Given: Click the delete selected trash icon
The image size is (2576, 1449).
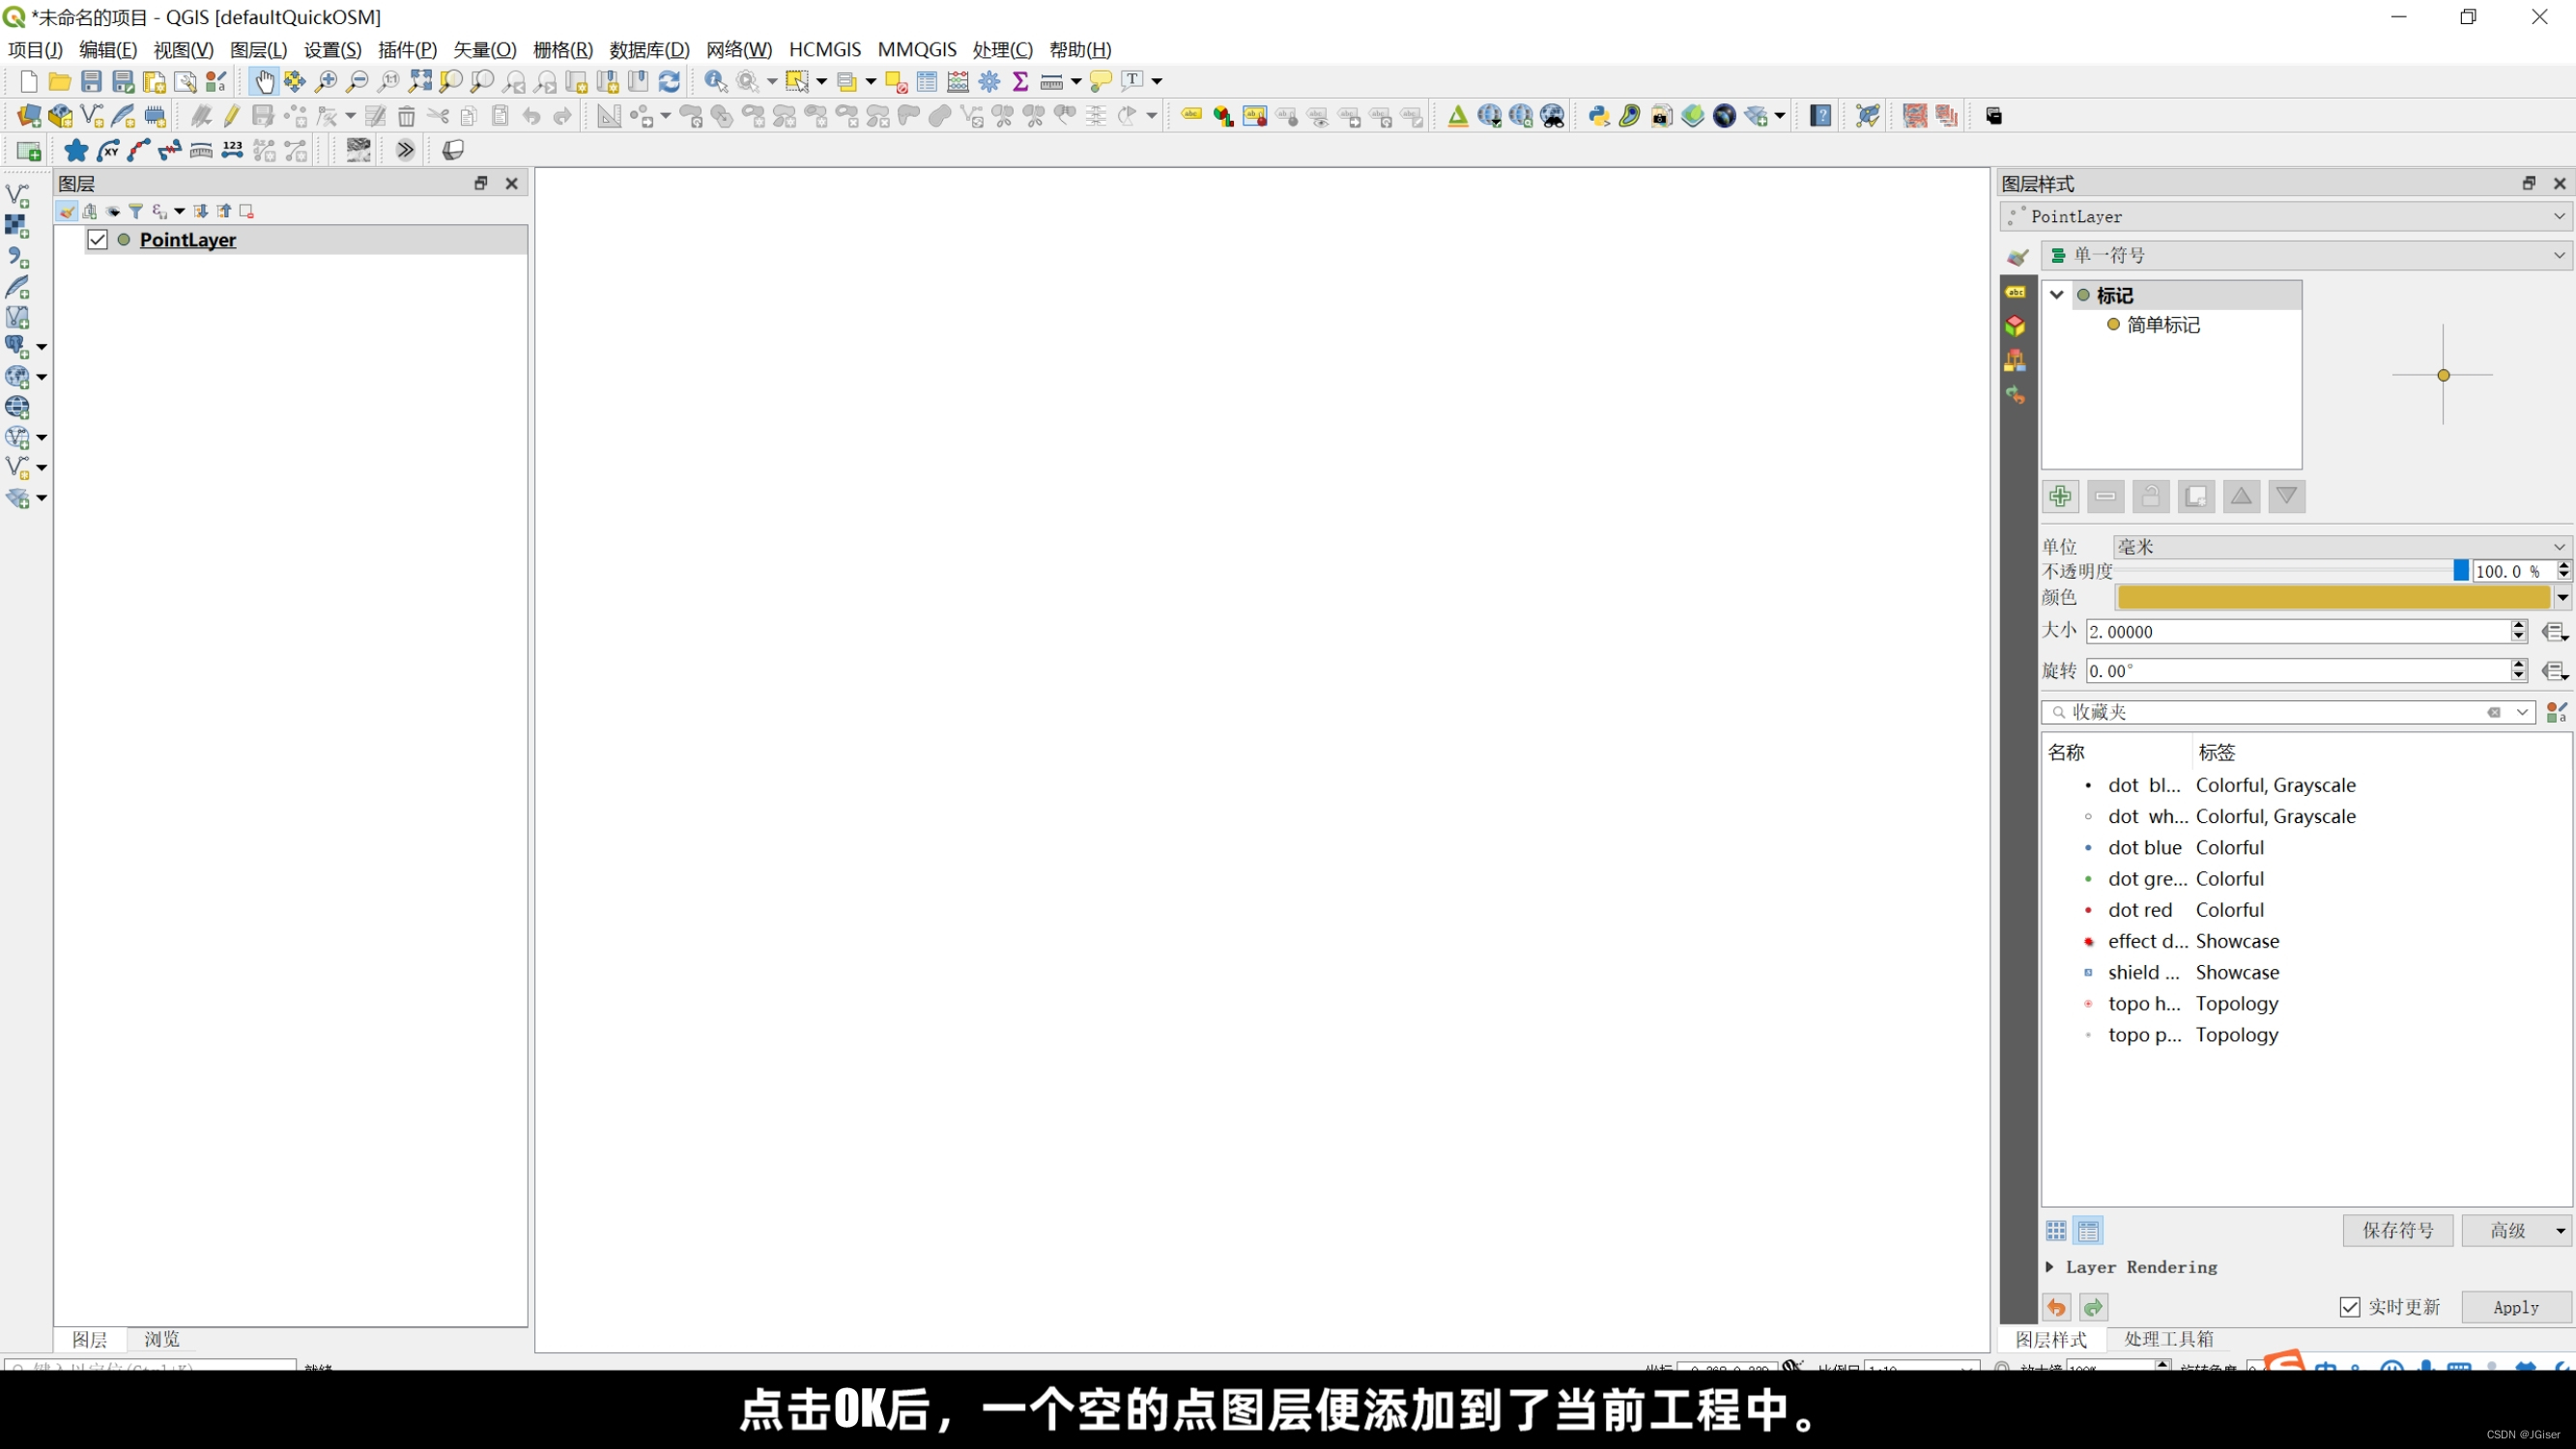Looking at the screenshot, I should point(406,116).
